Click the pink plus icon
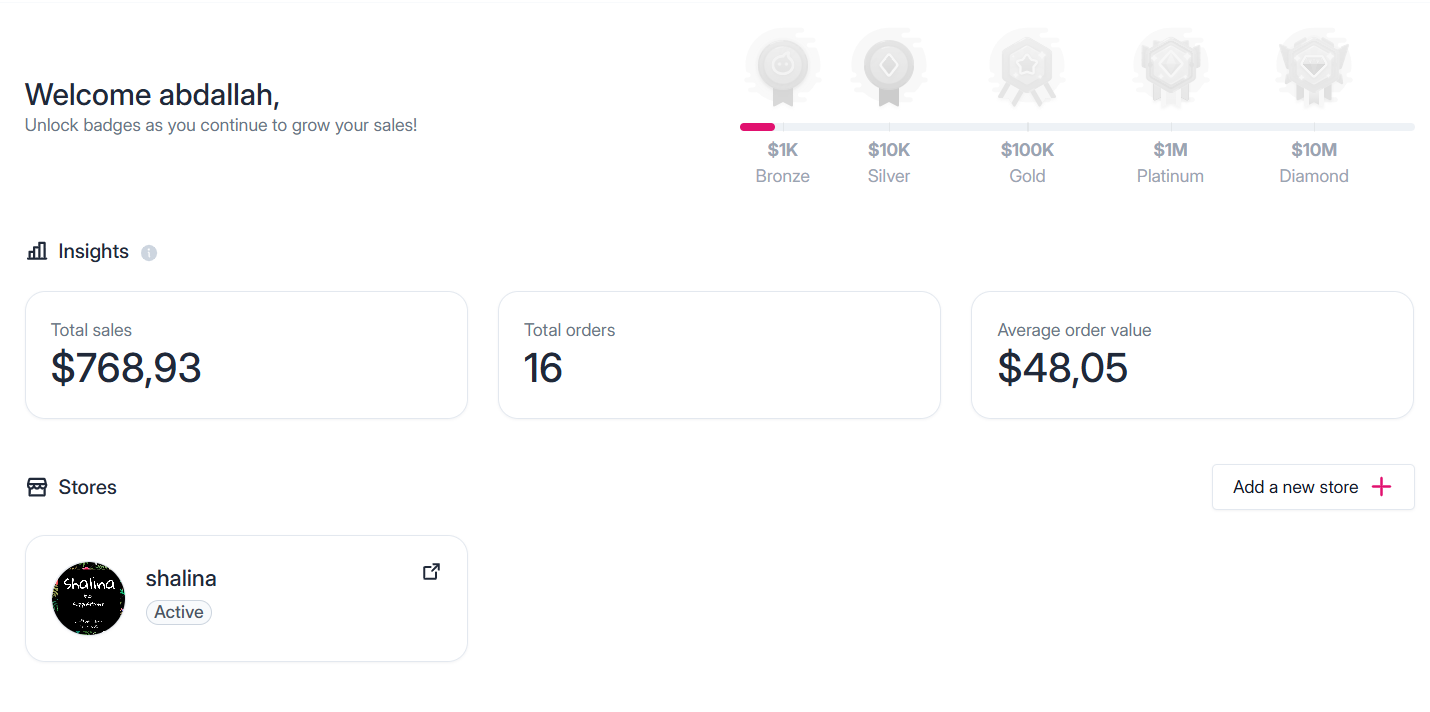The height and width of the screenshot is (712, 1430). pyautogui.click(x=1381, y=487)
